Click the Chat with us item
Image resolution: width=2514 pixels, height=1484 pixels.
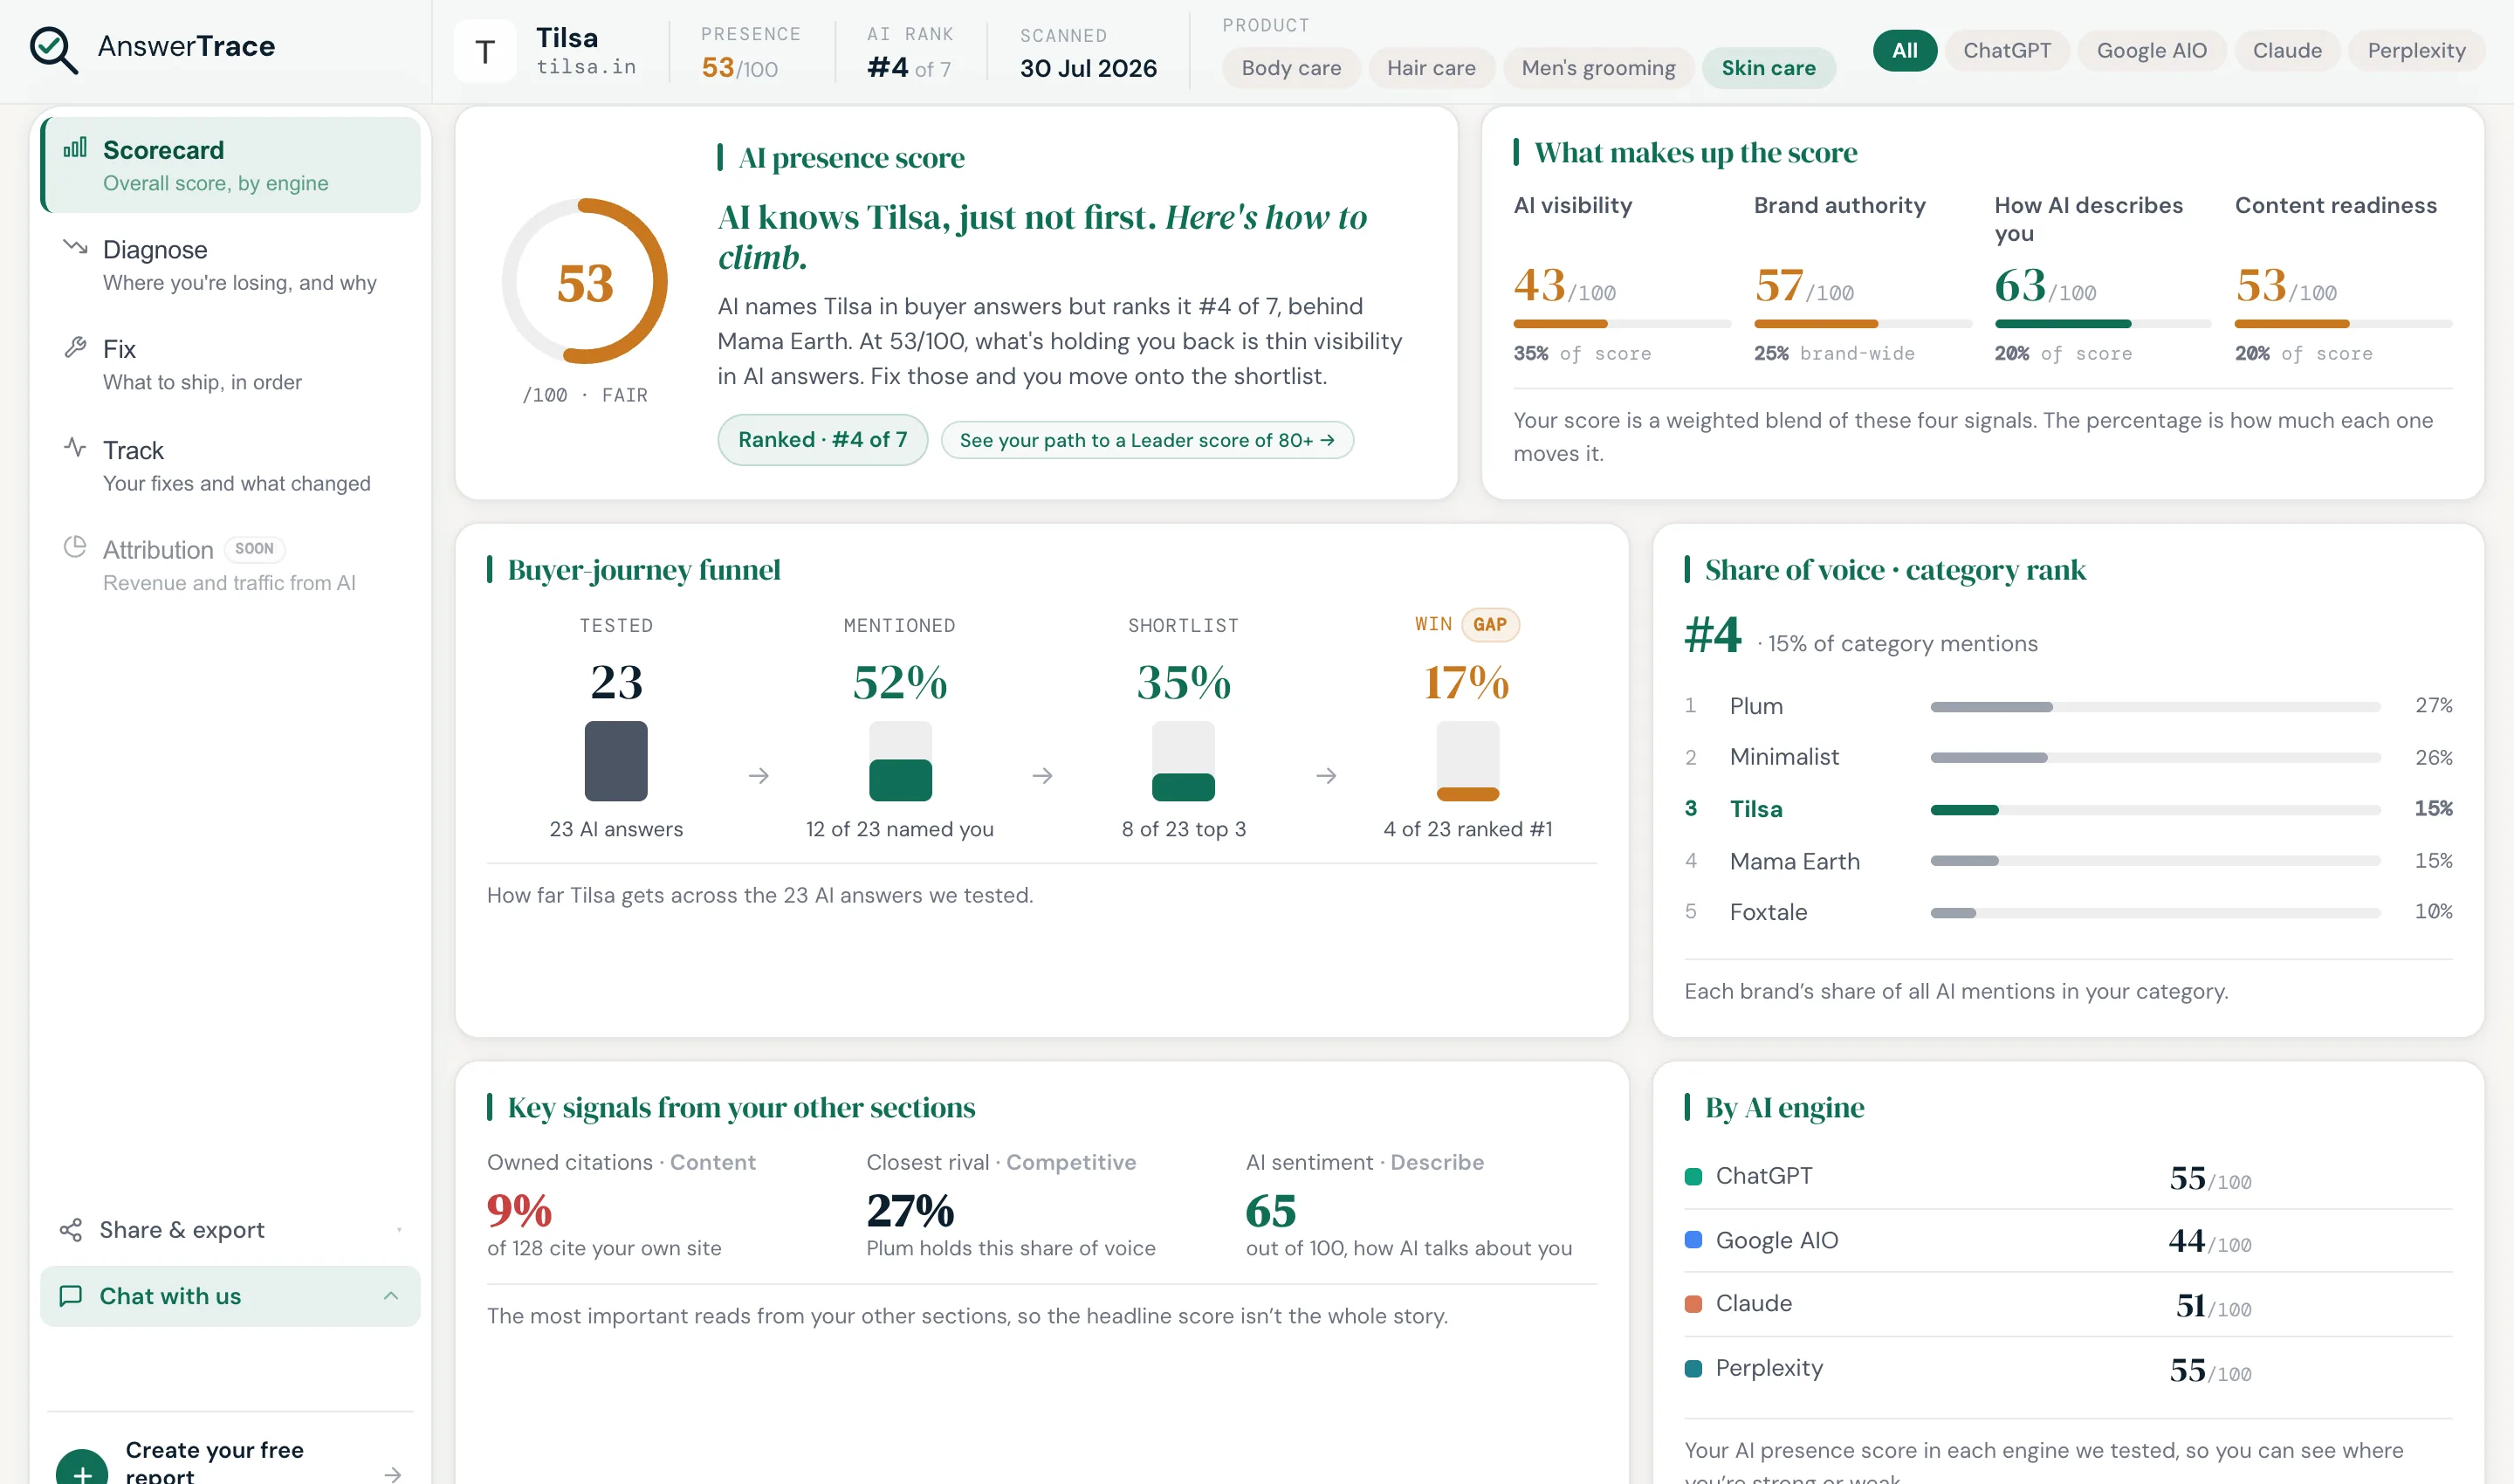pyautogui.click(x=230, y=1296)
